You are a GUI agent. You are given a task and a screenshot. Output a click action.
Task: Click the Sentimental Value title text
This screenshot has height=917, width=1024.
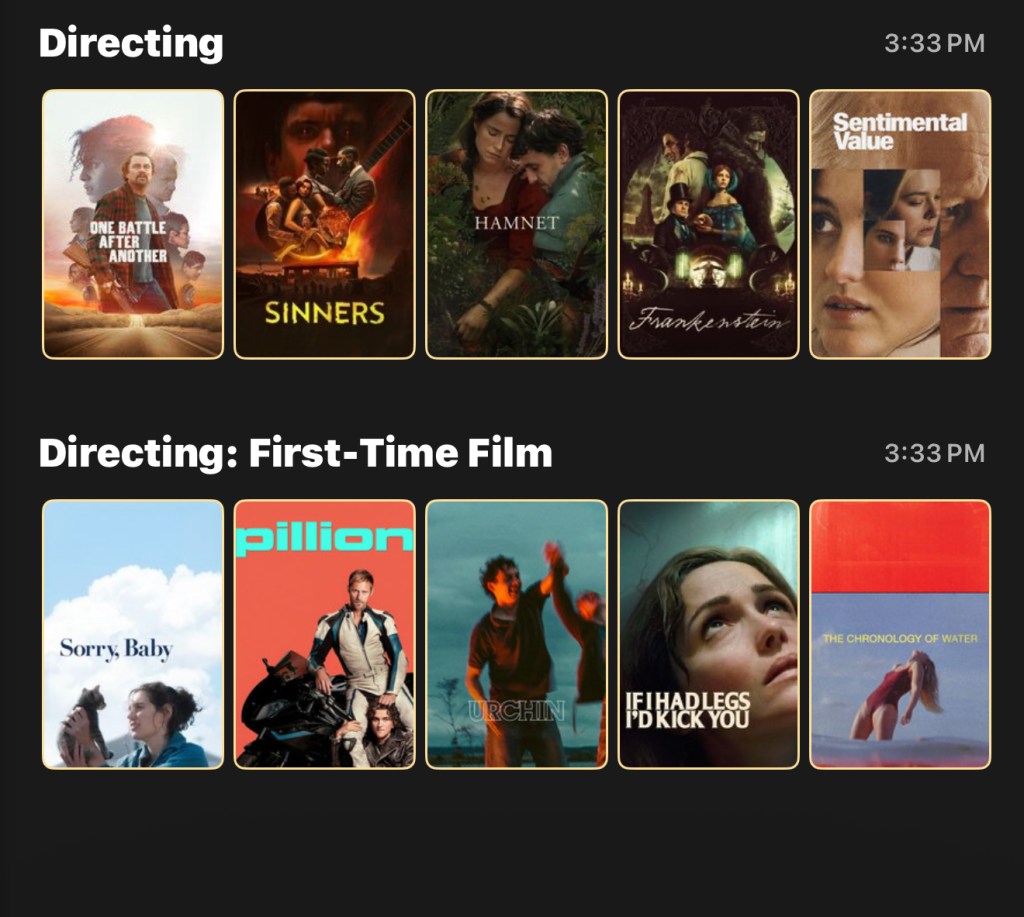point(900,131)
